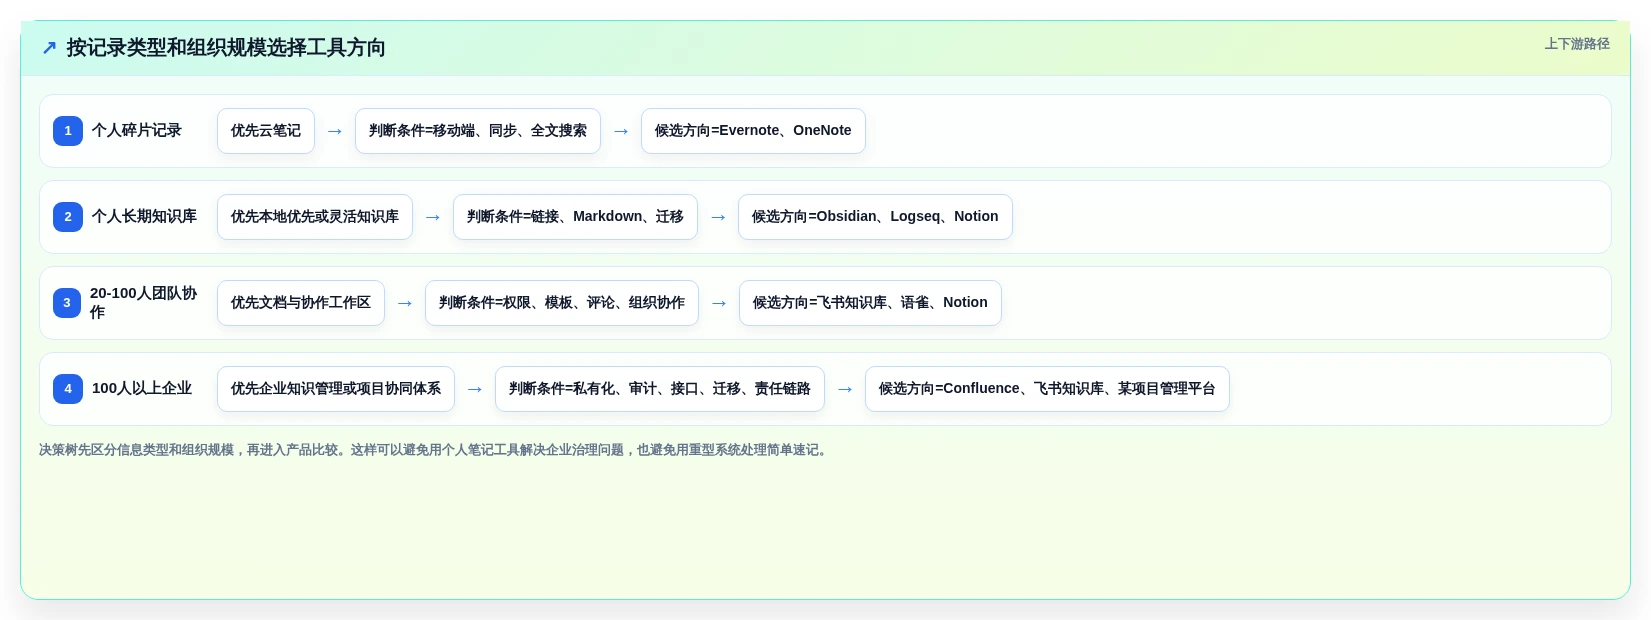Click the arrow icon beside the header title
This screenshot has height=620, width=1651.
[x=49, y=48]
